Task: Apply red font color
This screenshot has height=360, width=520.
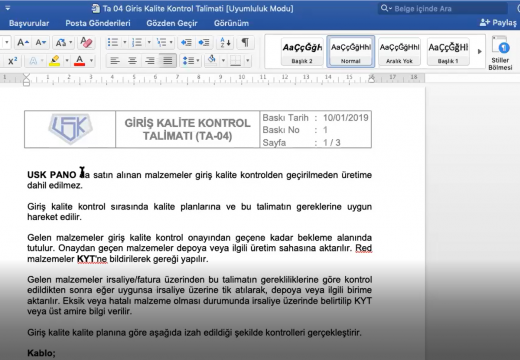Action: coord(79,61)
